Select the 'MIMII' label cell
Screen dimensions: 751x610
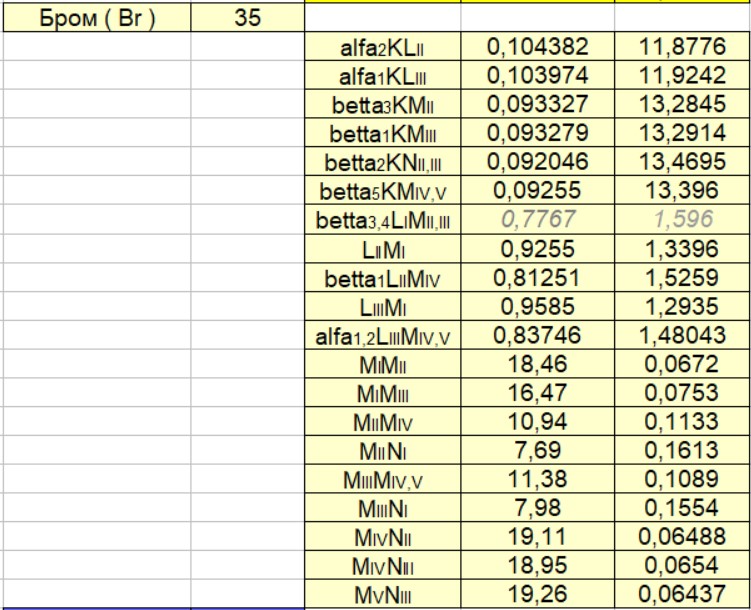pyautogui.click(x=383, y=364)
